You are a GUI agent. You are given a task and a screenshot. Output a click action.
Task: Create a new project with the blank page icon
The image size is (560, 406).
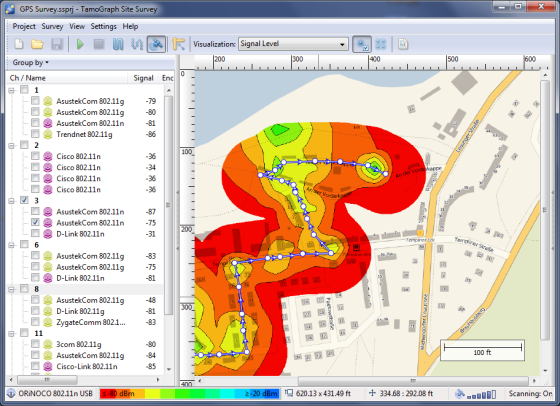(19, 44)
